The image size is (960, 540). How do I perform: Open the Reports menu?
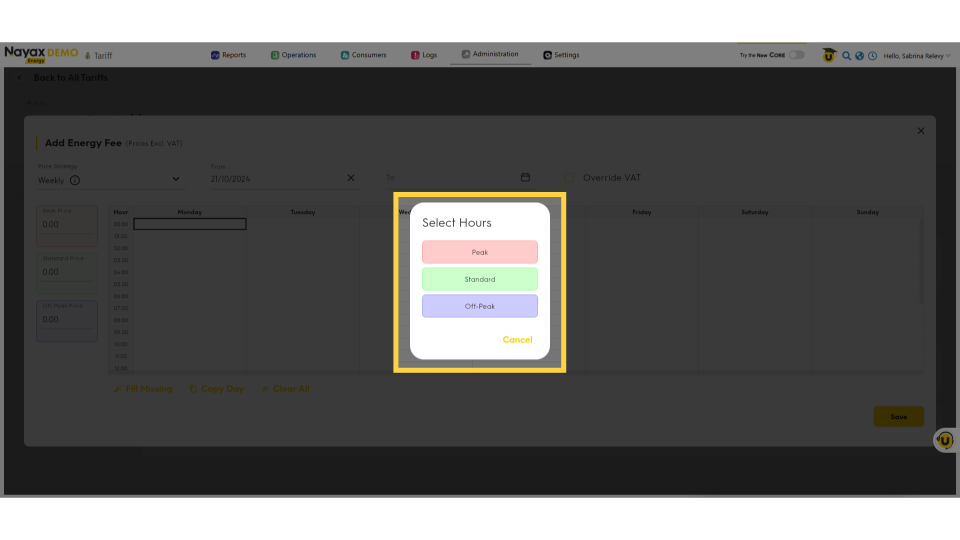[228, 55]
